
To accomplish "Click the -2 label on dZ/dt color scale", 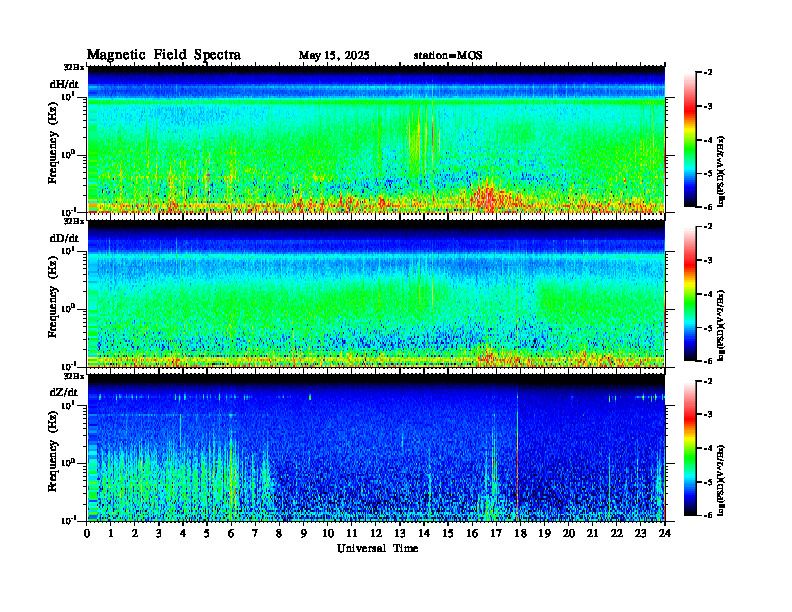I will tap(708, 381).
